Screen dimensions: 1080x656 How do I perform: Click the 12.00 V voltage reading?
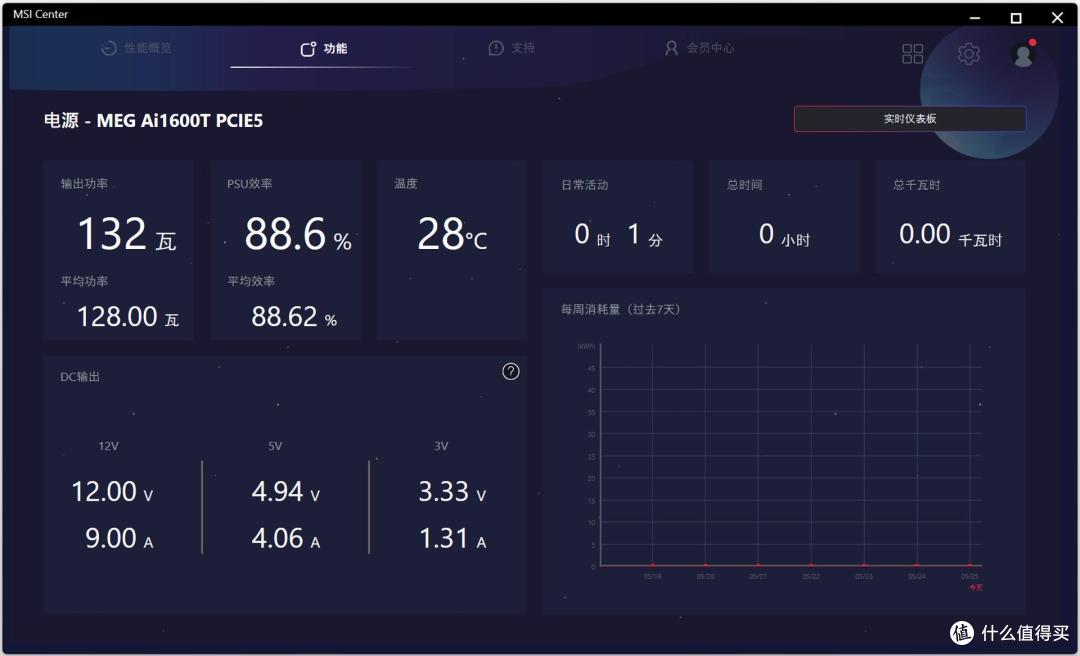point(112,492)
